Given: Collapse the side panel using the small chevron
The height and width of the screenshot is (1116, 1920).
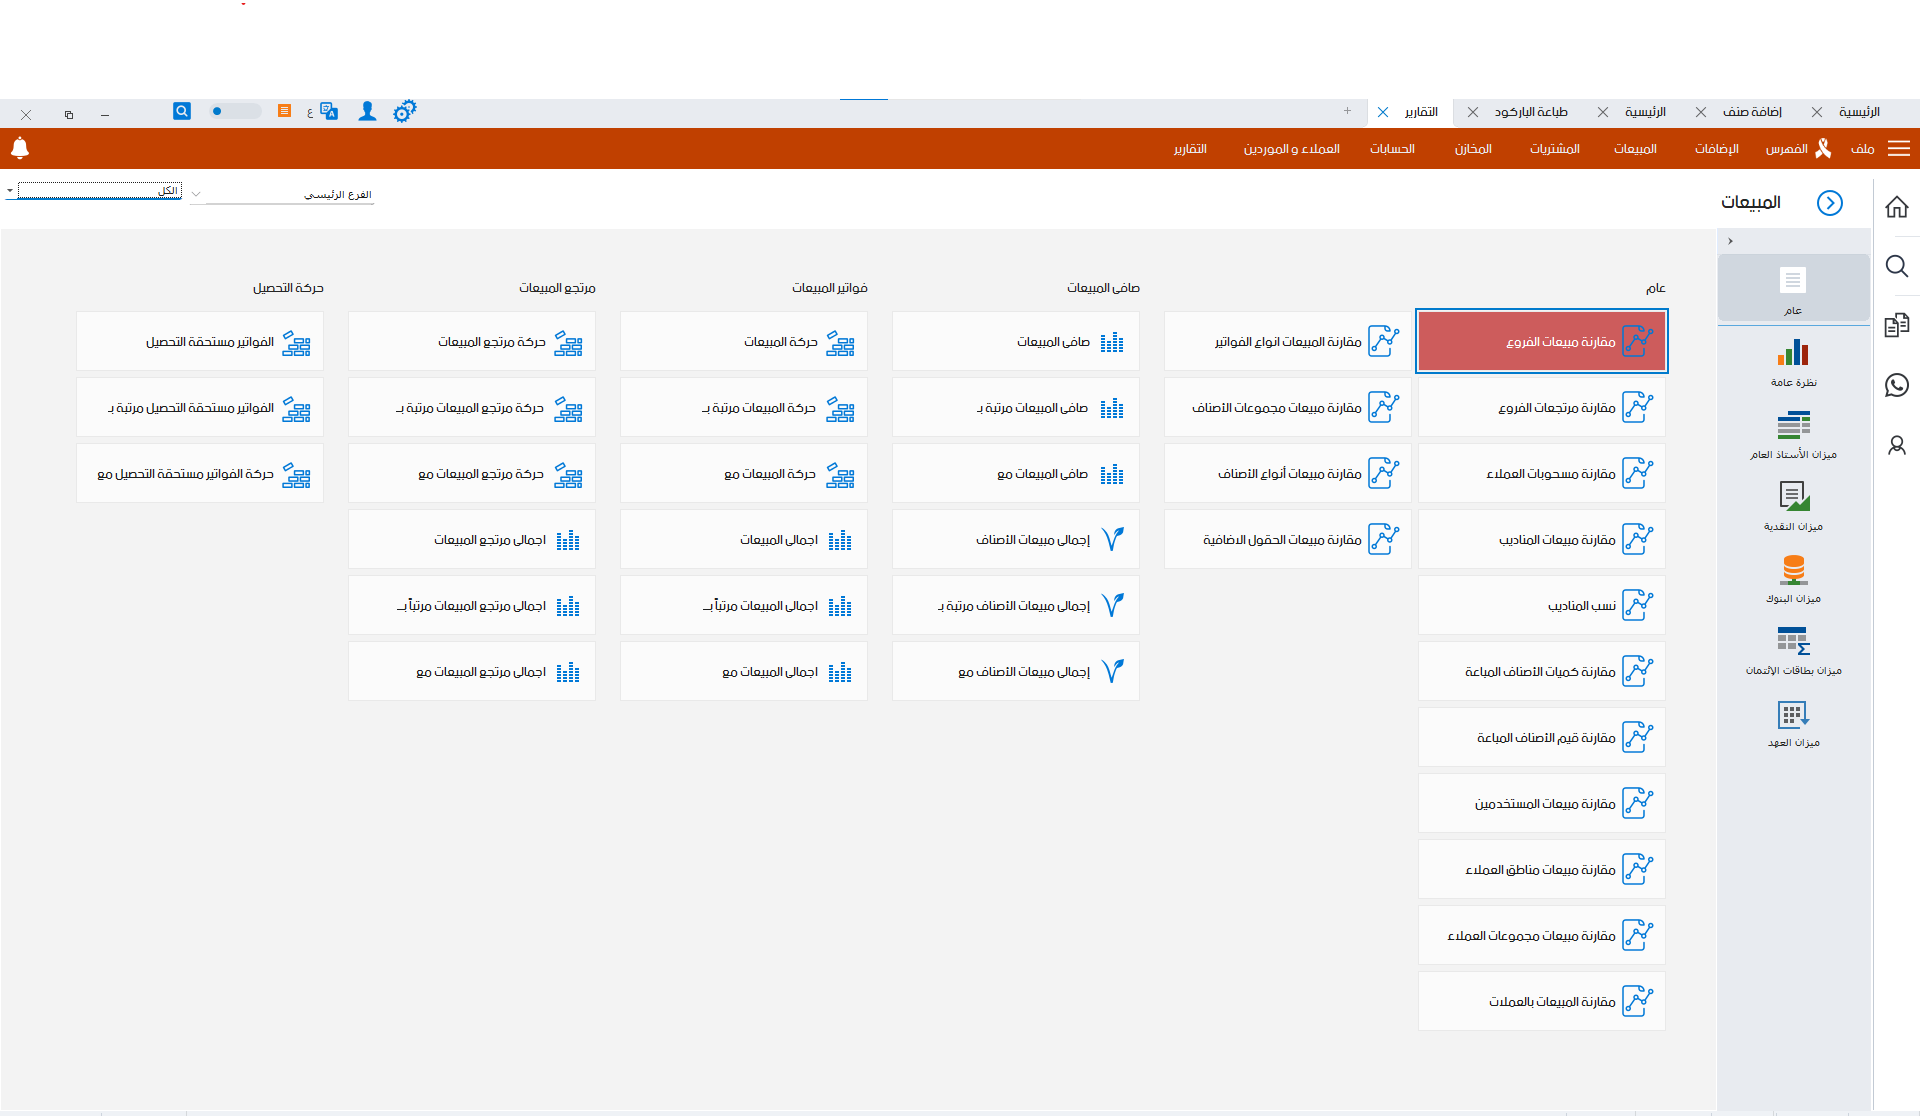Looking at the screenshot, I should pos(1730,241).
